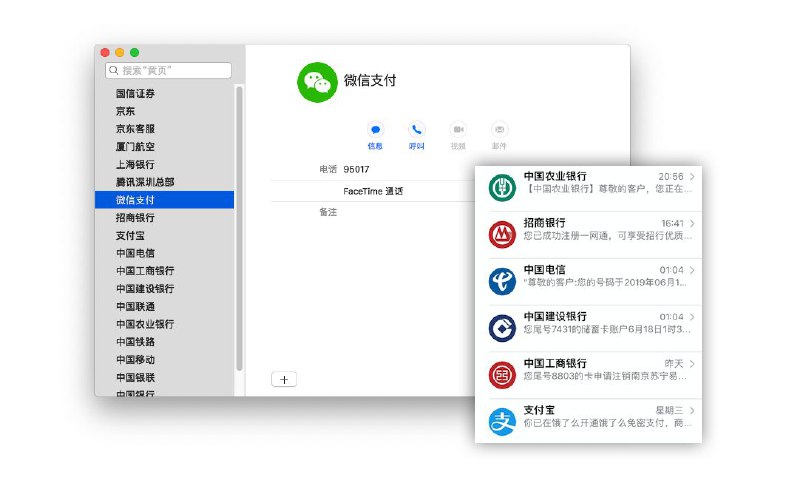Open the 招商银行 message preview text
The height and width of the screenshot is (489, 800).
(x=608, y=236)
